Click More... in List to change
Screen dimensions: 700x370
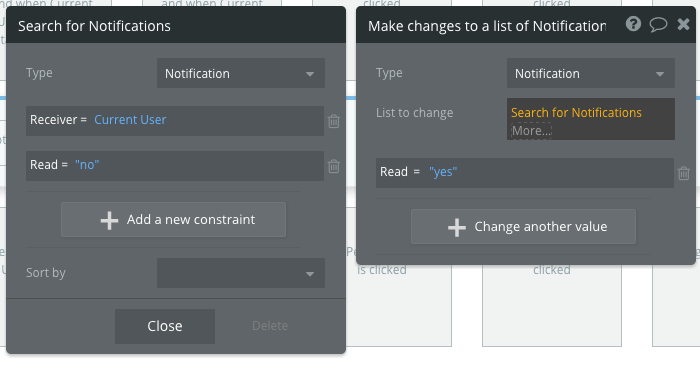(531, 131)
